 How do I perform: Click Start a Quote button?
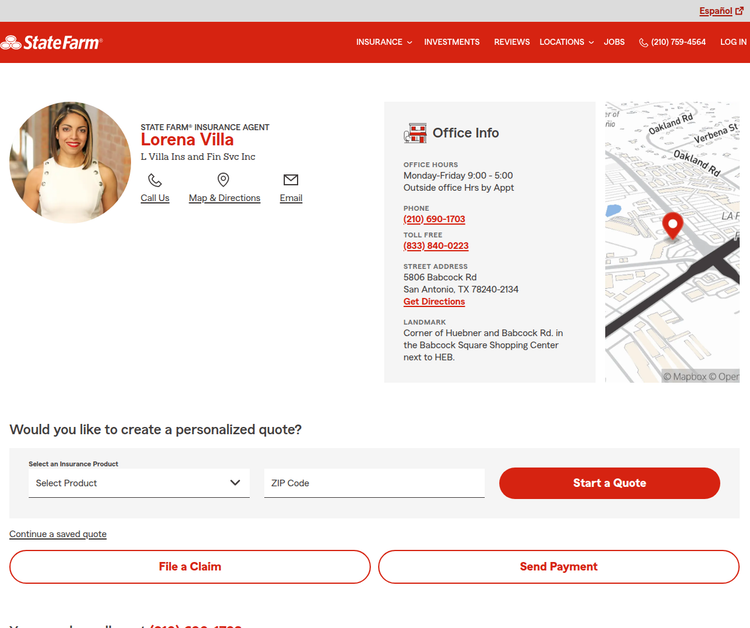pyautogui.click(x=609, y=483)
